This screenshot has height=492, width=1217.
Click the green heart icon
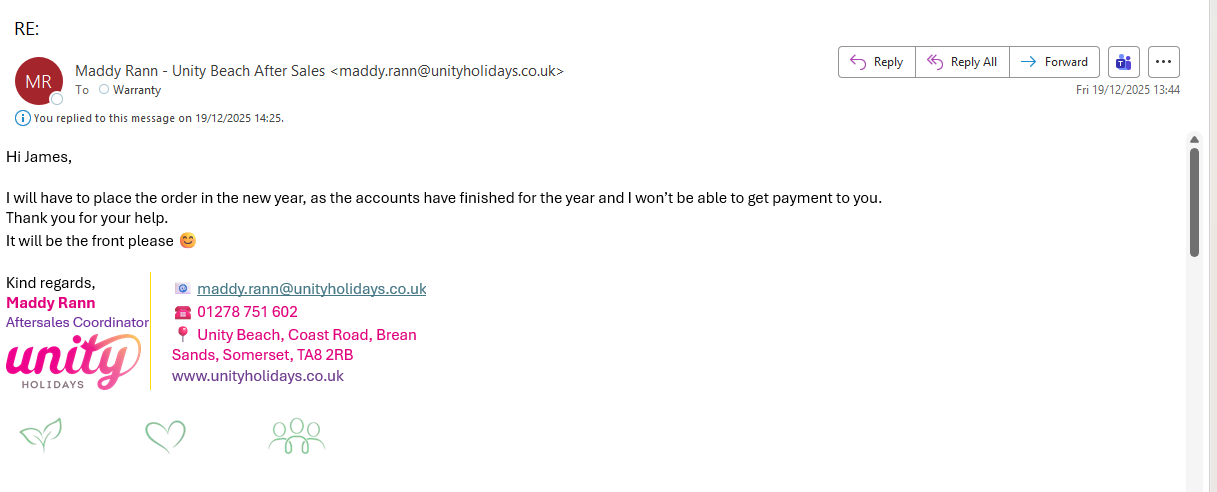(x=165, y=435)
